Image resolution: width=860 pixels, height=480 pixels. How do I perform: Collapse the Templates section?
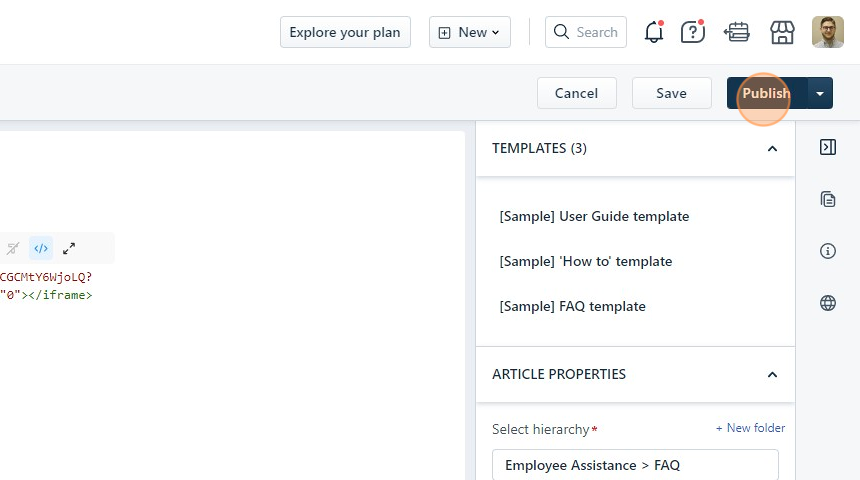pyautogui.click(x=772, y=148)
